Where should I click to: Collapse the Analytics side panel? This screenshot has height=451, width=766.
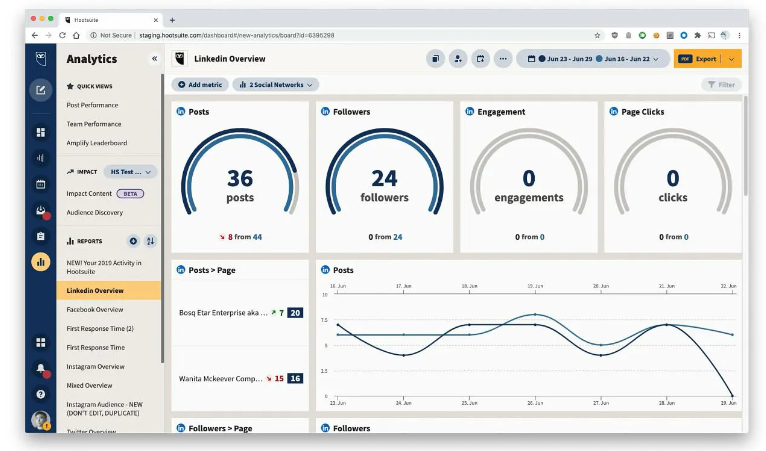154,59
